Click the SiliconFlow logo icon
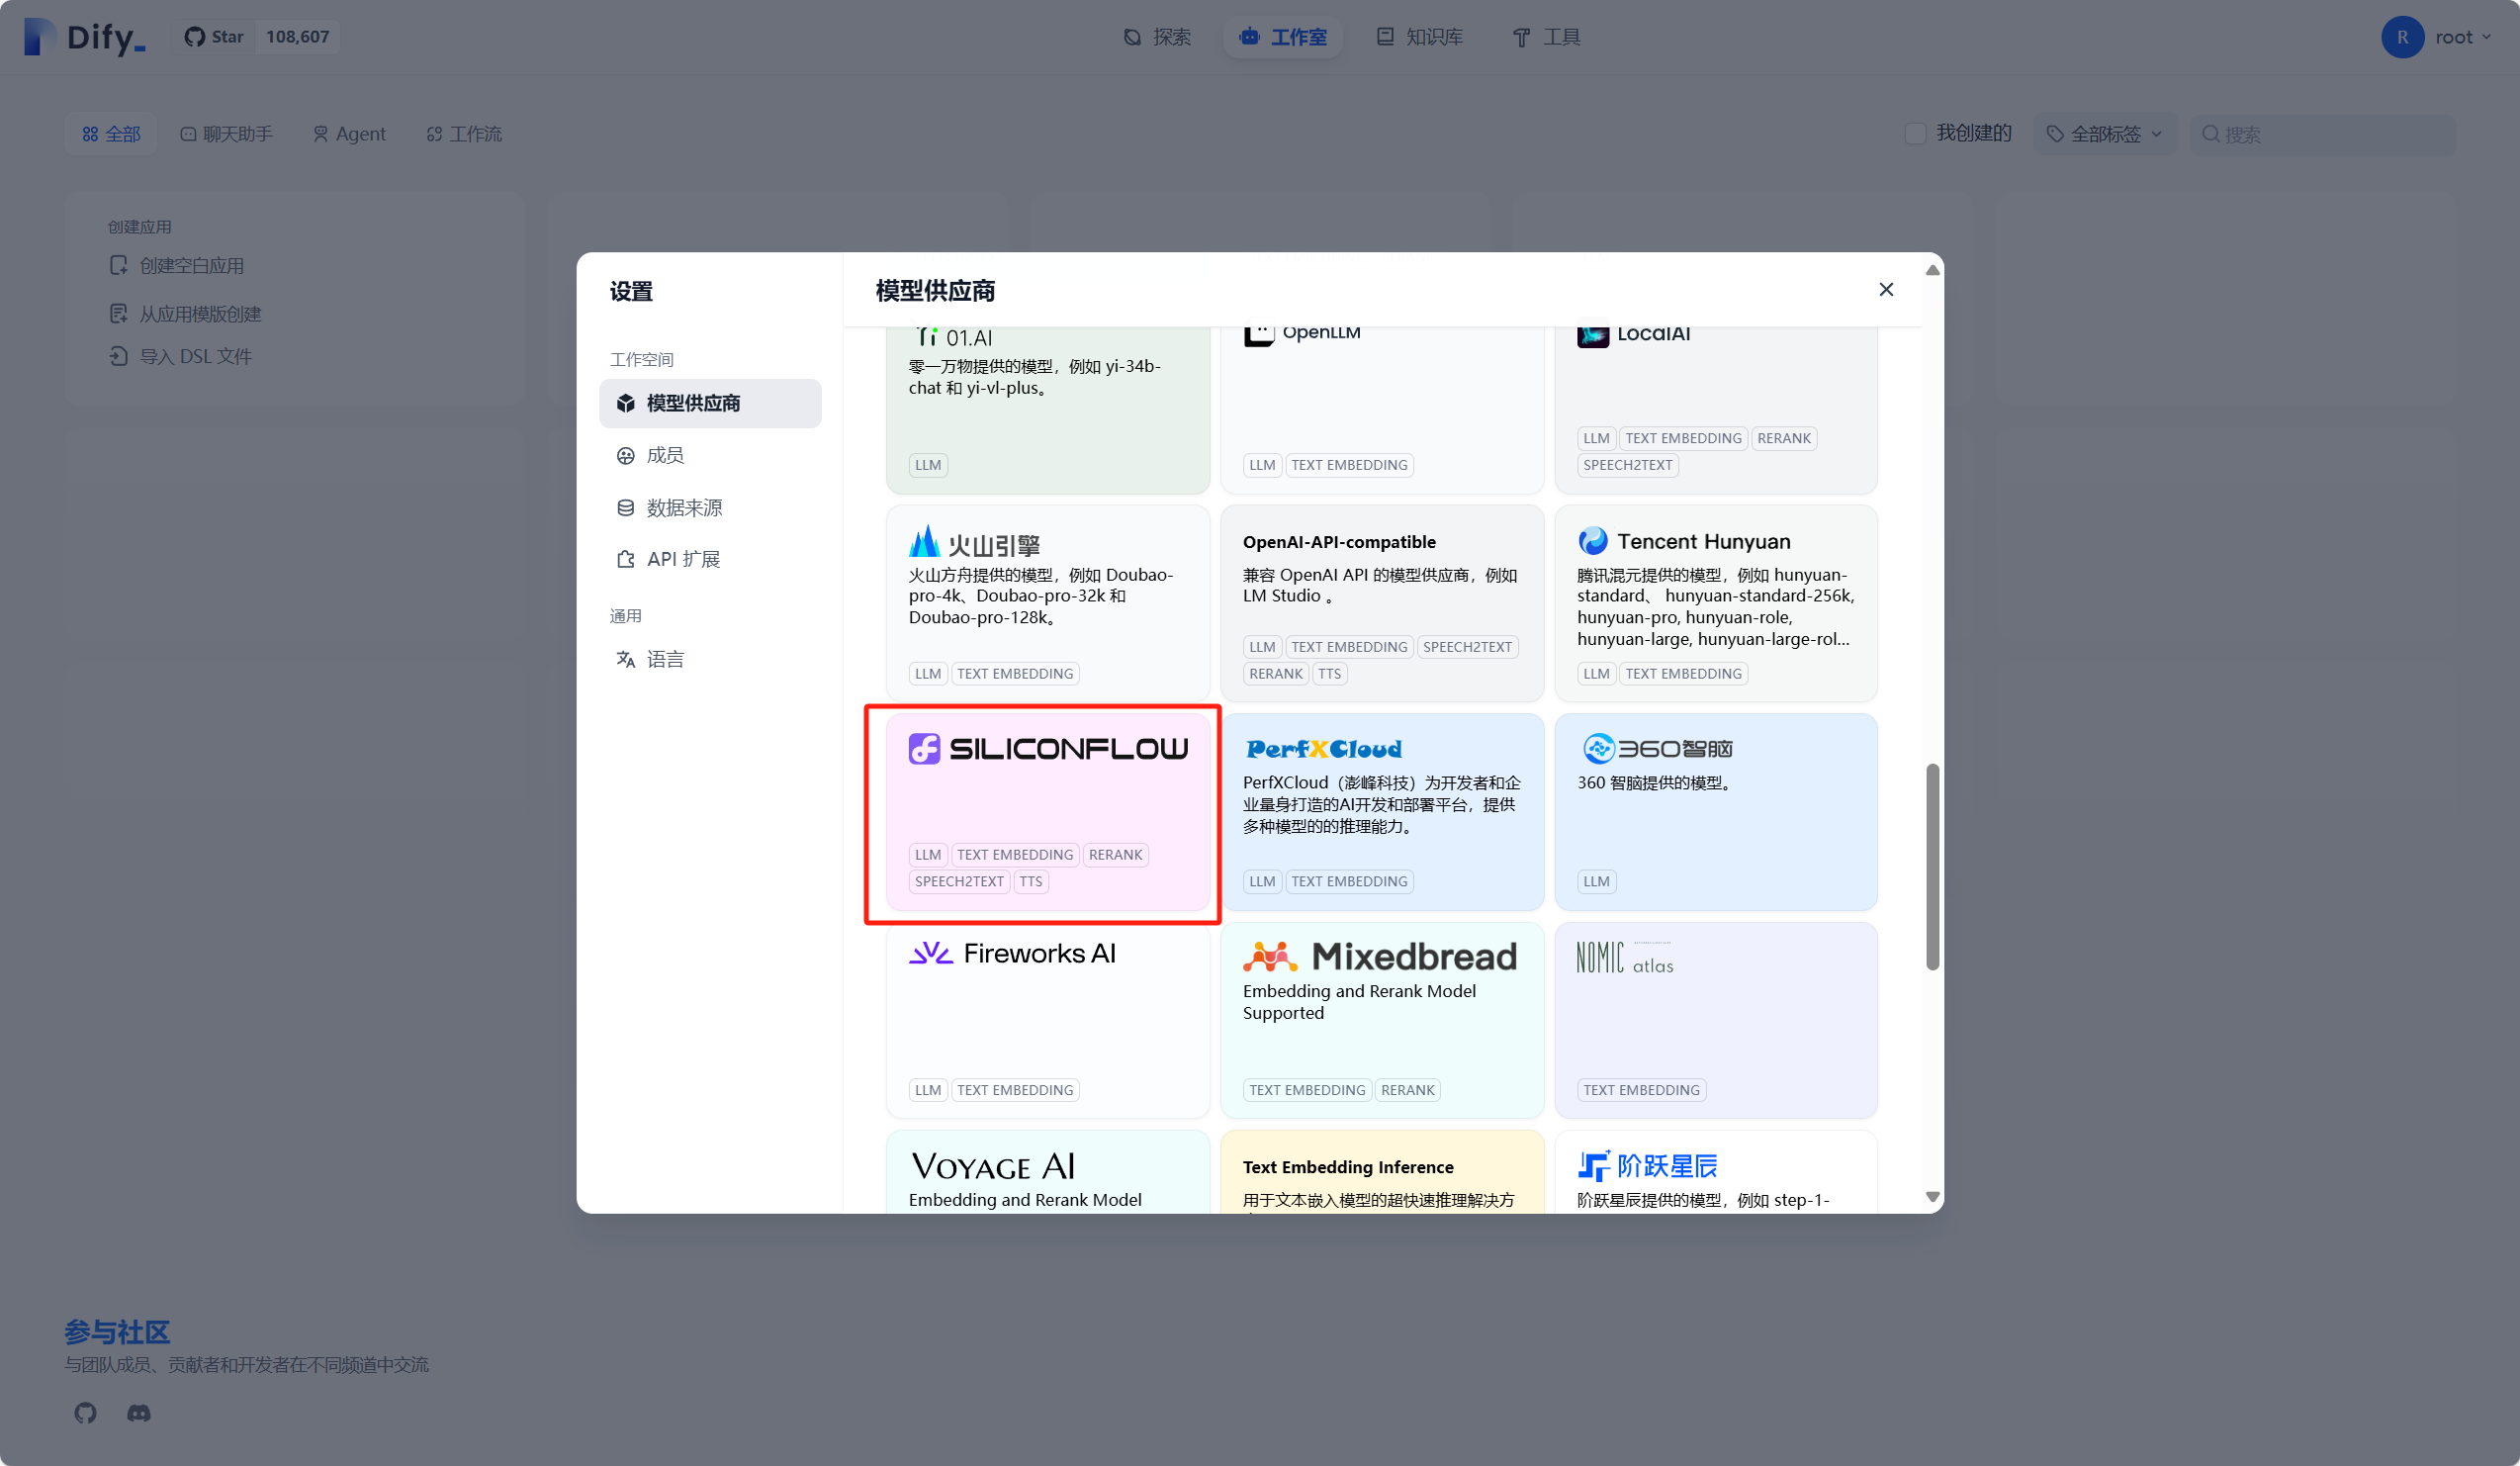 click(923, 749)
